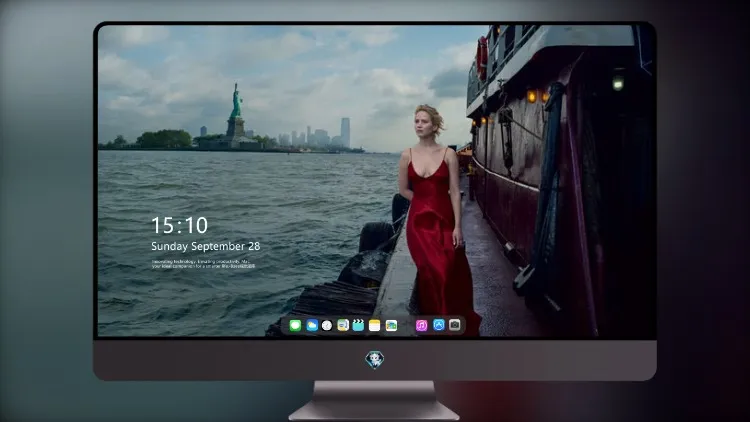The image size is (750, 422).
Task: Open the Weather app in dock
Action: pos(311,325)
